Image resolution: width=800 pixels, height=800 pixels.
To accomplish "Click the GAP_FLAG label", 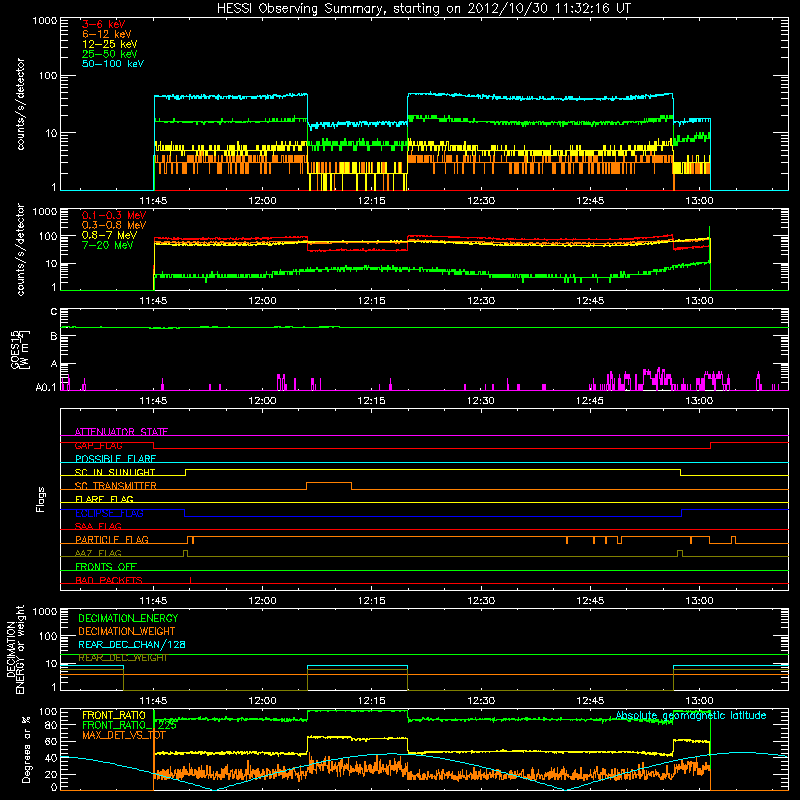I will click(98, 445).
